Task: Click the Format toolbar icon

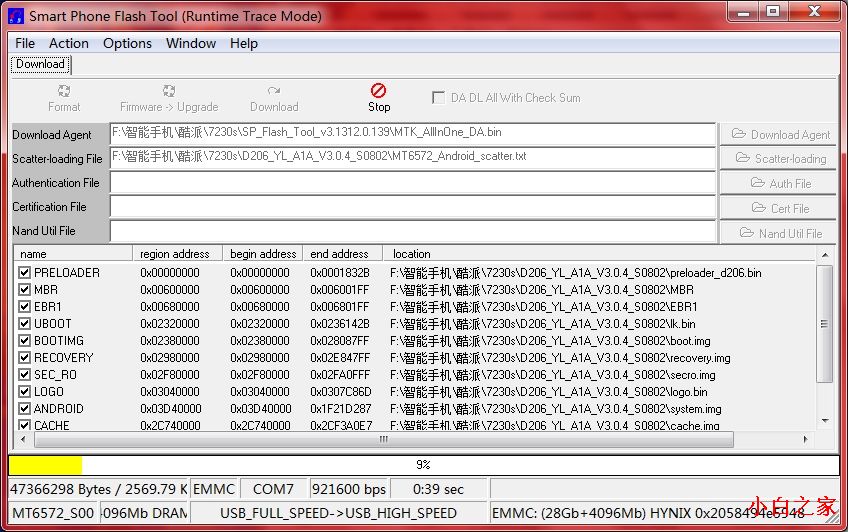Action: click(x=64, y=90)
